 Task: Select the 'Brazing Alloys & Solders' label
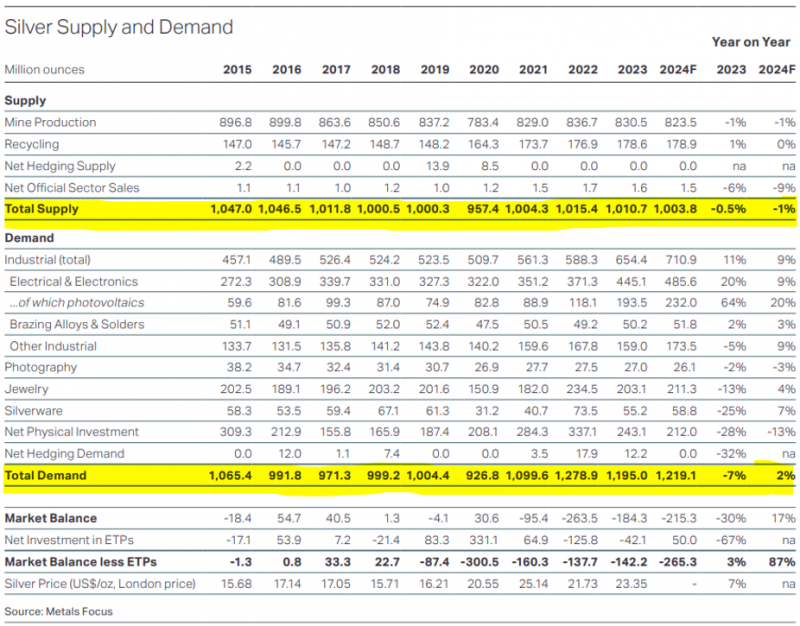click(77, 324)
